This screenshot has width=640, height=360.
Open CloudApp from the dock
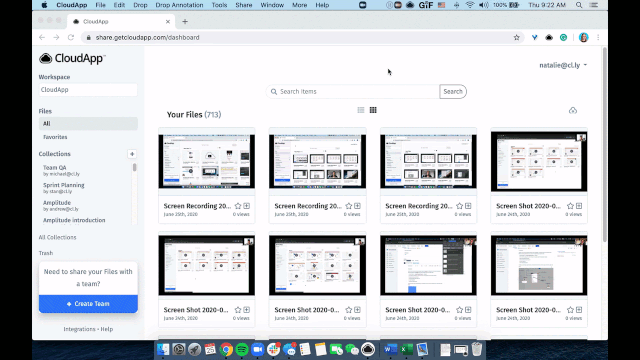[368, 349]
